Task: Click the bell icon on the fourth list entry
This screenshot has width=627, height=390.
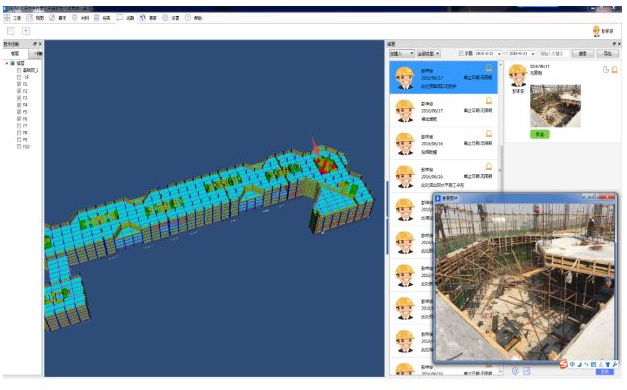Action: tap(489, 166)
